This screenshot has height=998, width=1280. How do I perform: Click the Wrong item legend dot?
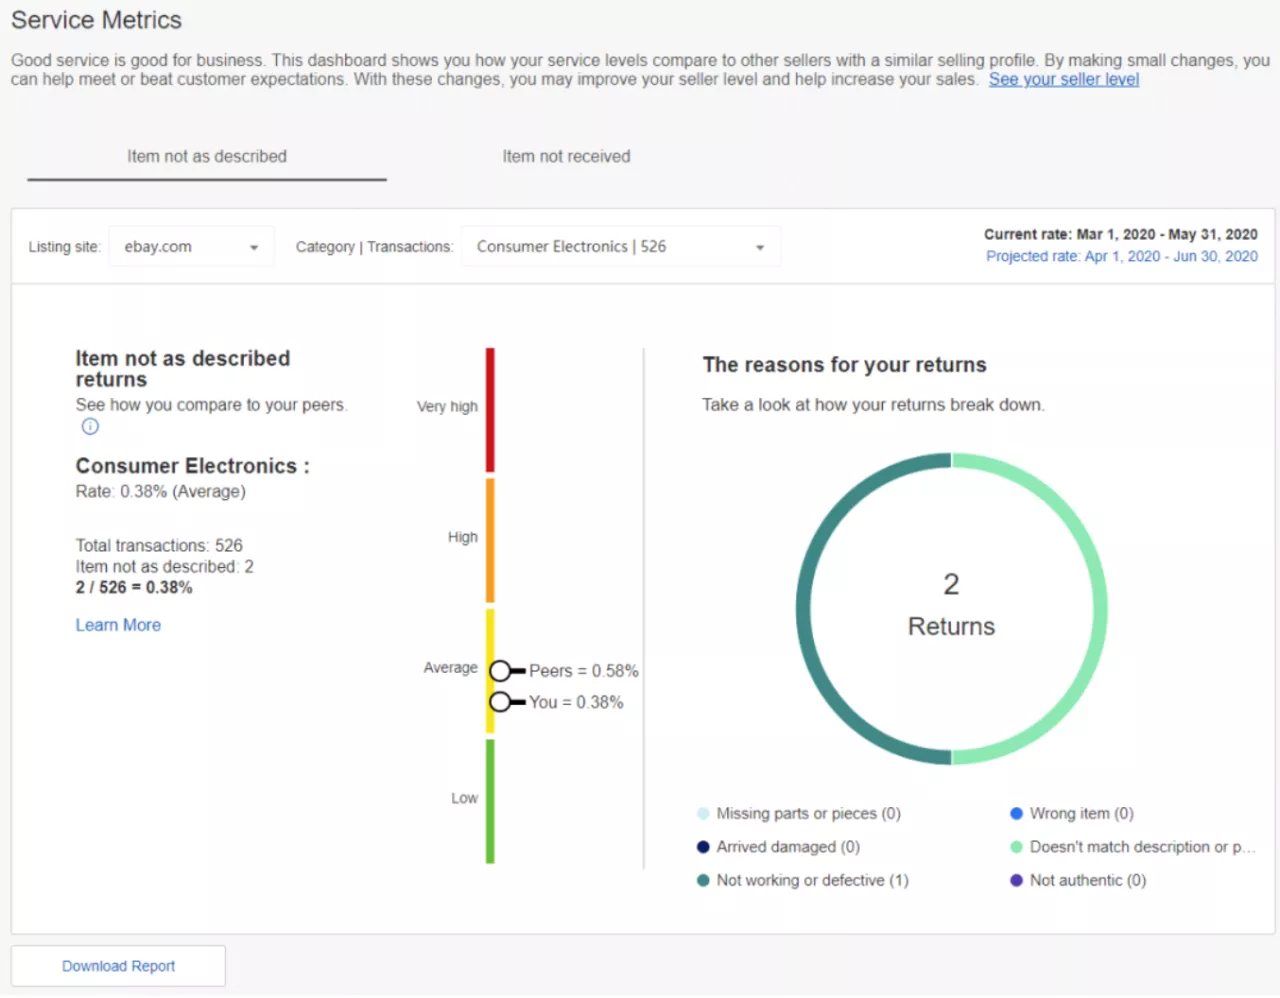[x=1016, y=813]
